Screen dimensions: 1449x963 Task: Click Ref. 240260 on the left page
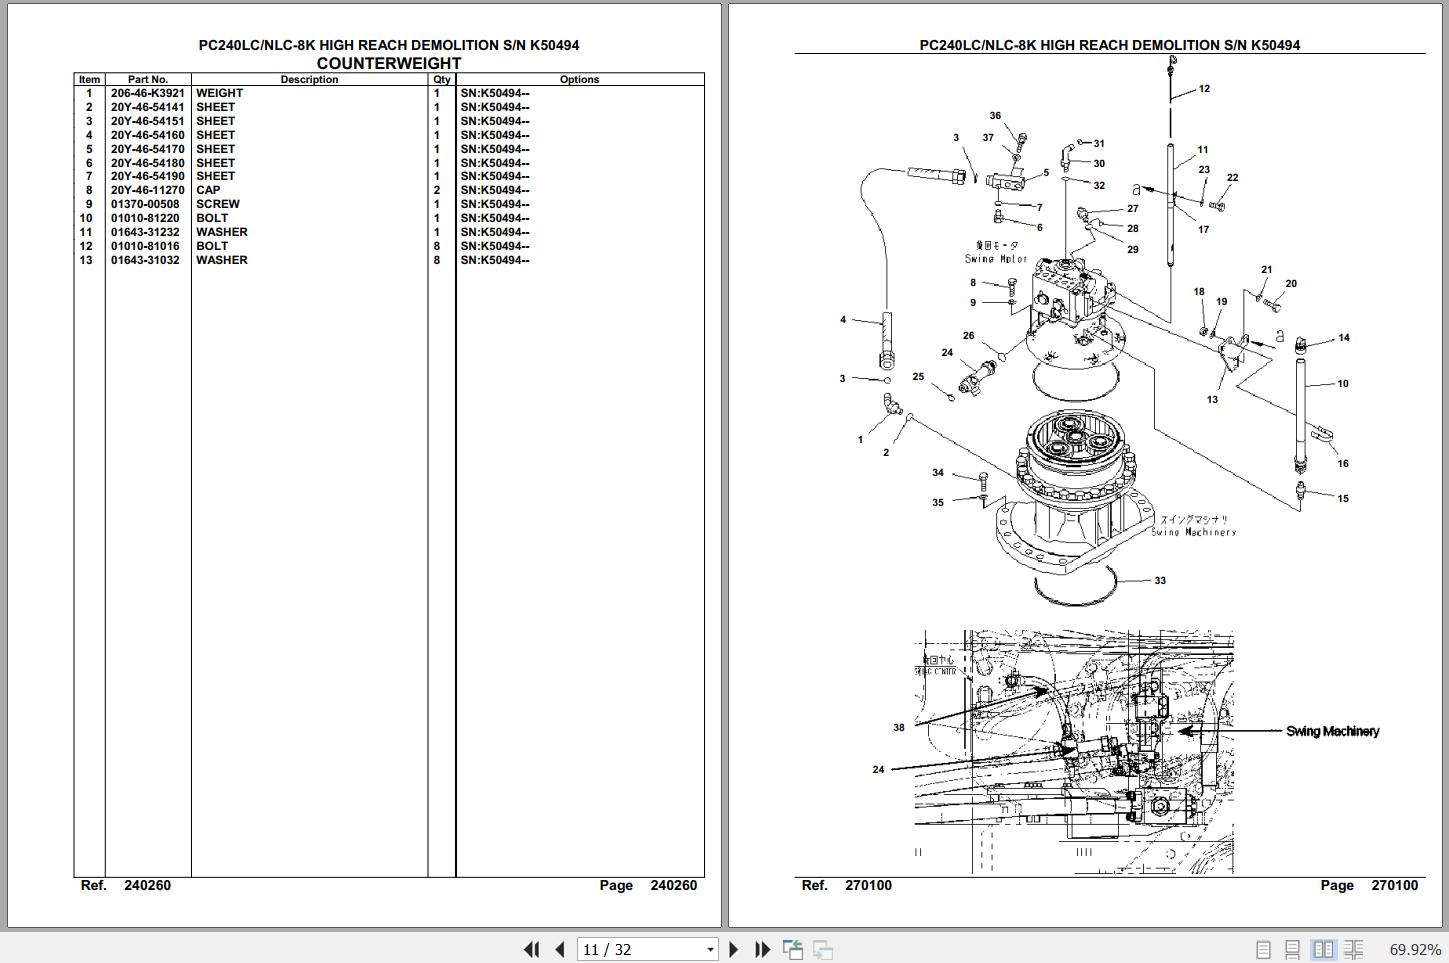coord(126,885)
